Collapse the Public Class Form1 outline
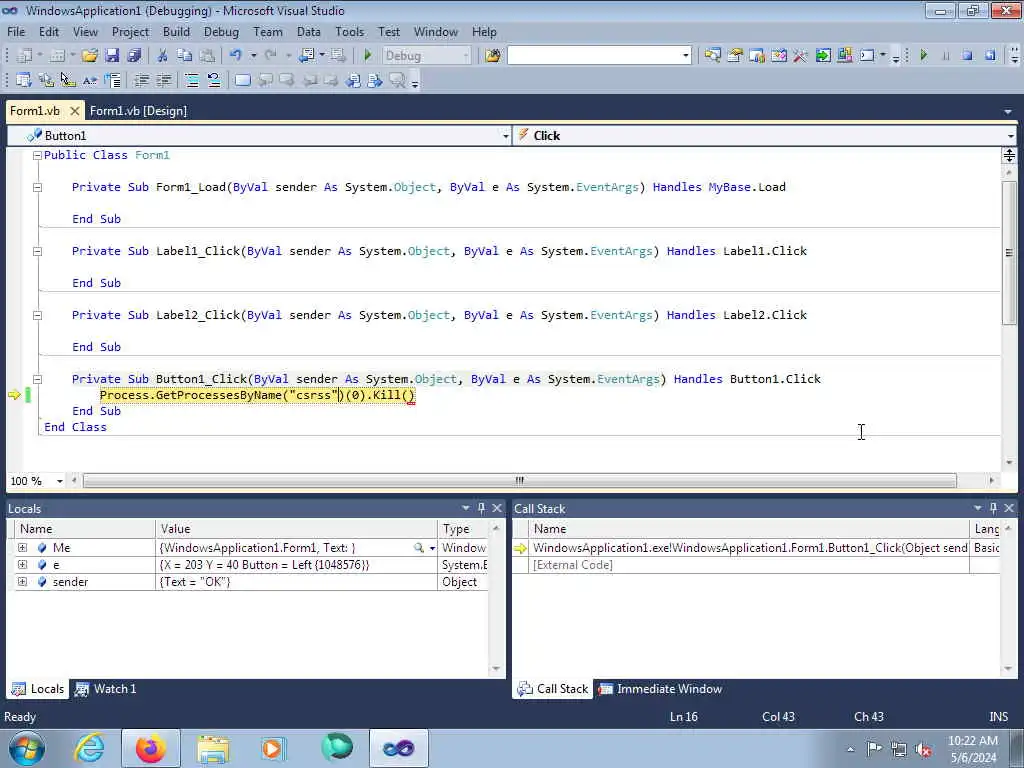The height and width of the screenshot is (768, 1024). (37, 155)
